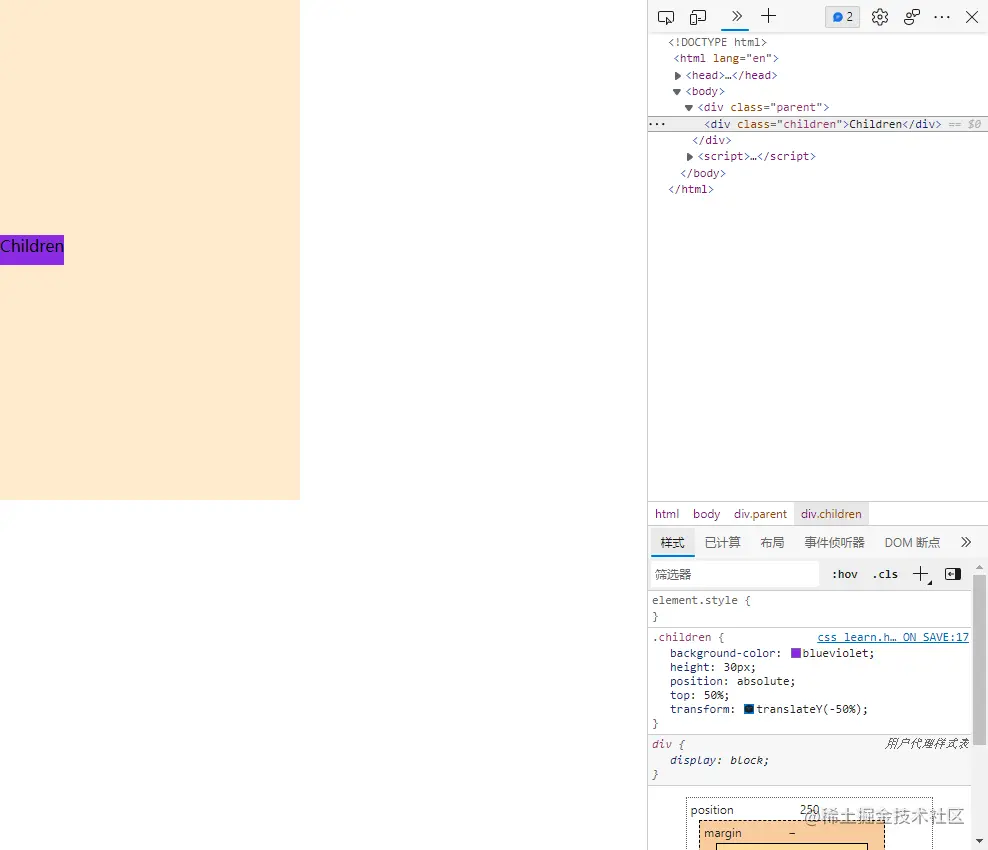Switch to the 已计算 (Computed) tab
The height and width of the screenshot is (850, 988).
(722, 543)
